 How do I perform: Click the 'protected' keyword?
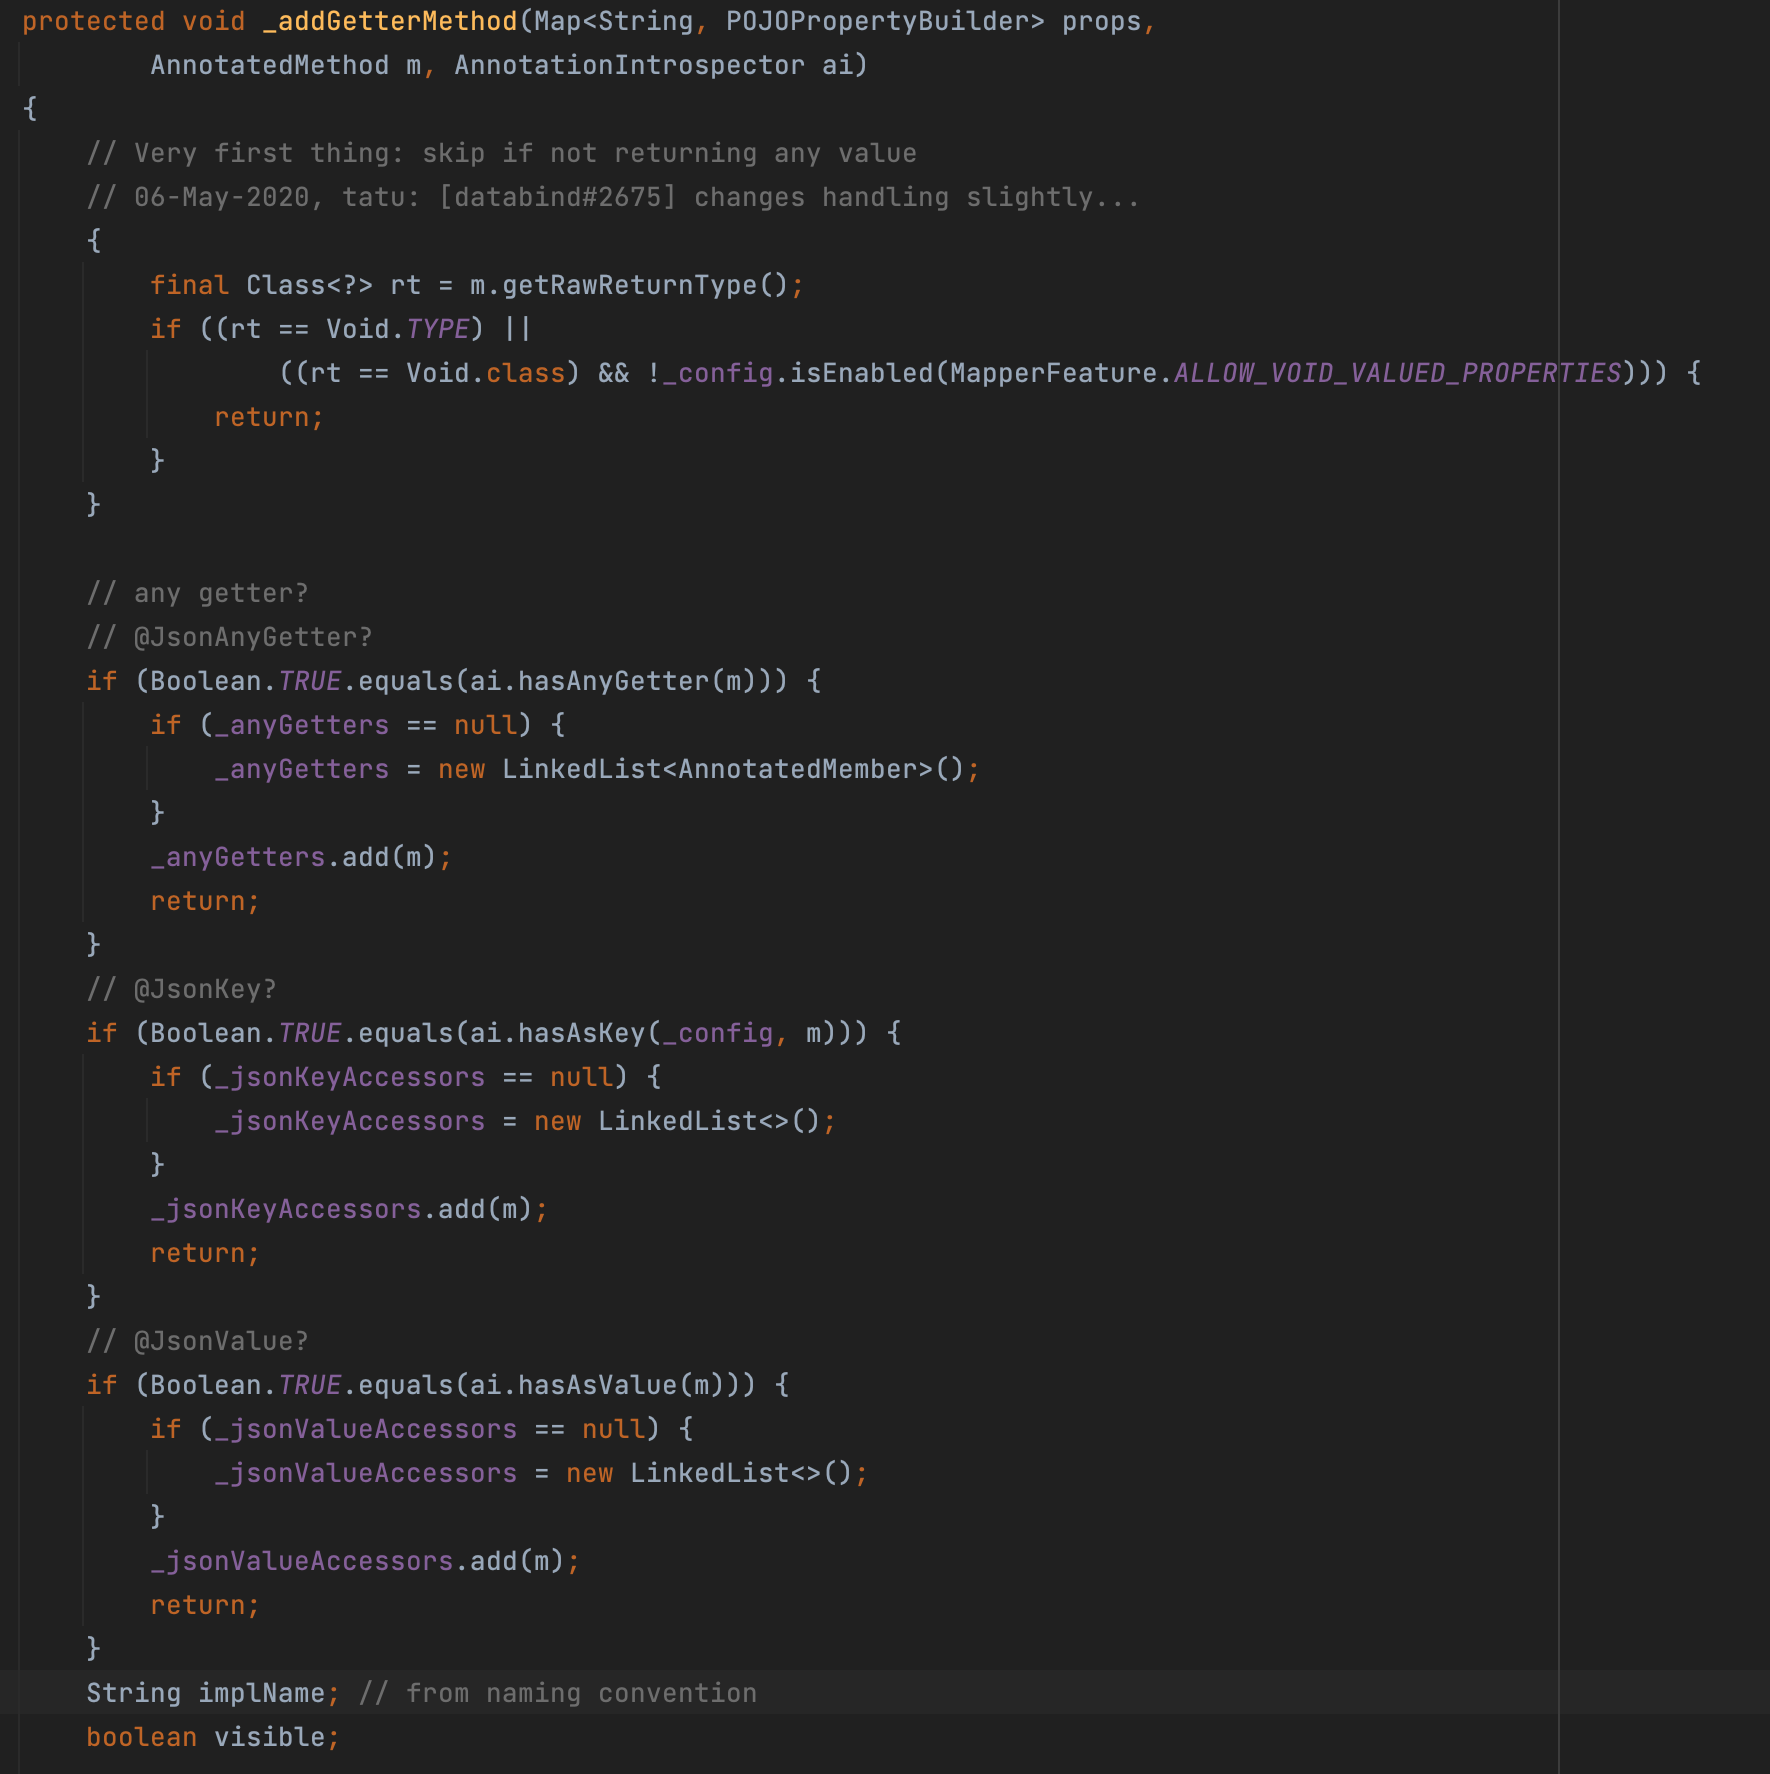click(94, 21)
